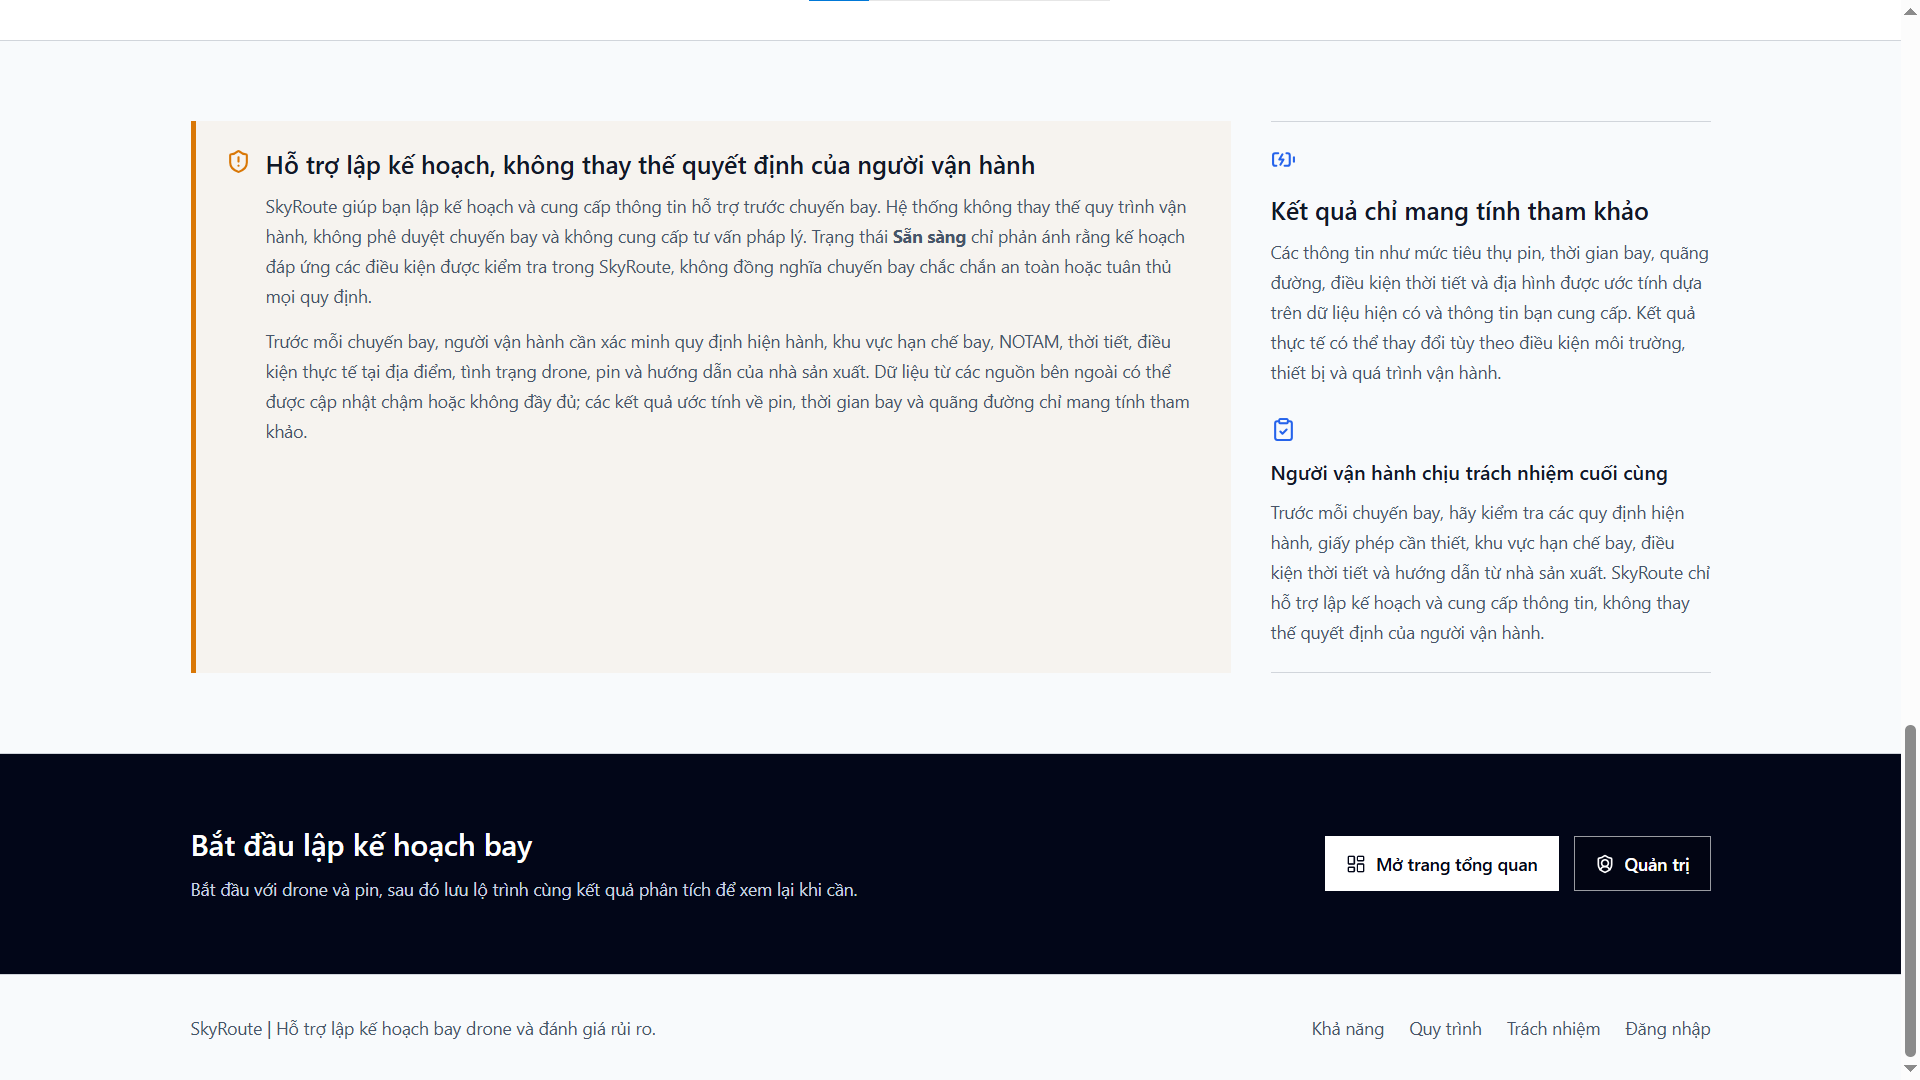Click the shield icon on the Quản trị button
Image resolution: width=1920 pixels, height=1080 pixels.
(x=1605, y=864)
